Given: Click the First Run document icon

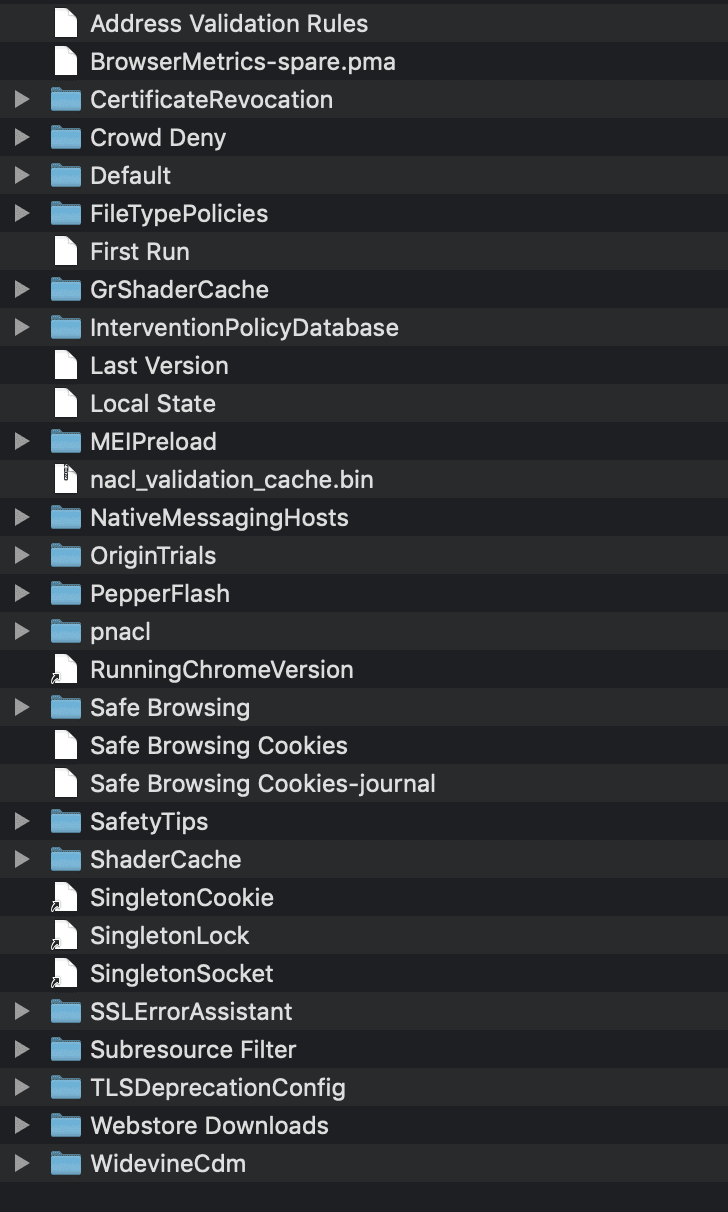Looking at the screenshot, I should point(66,252).
